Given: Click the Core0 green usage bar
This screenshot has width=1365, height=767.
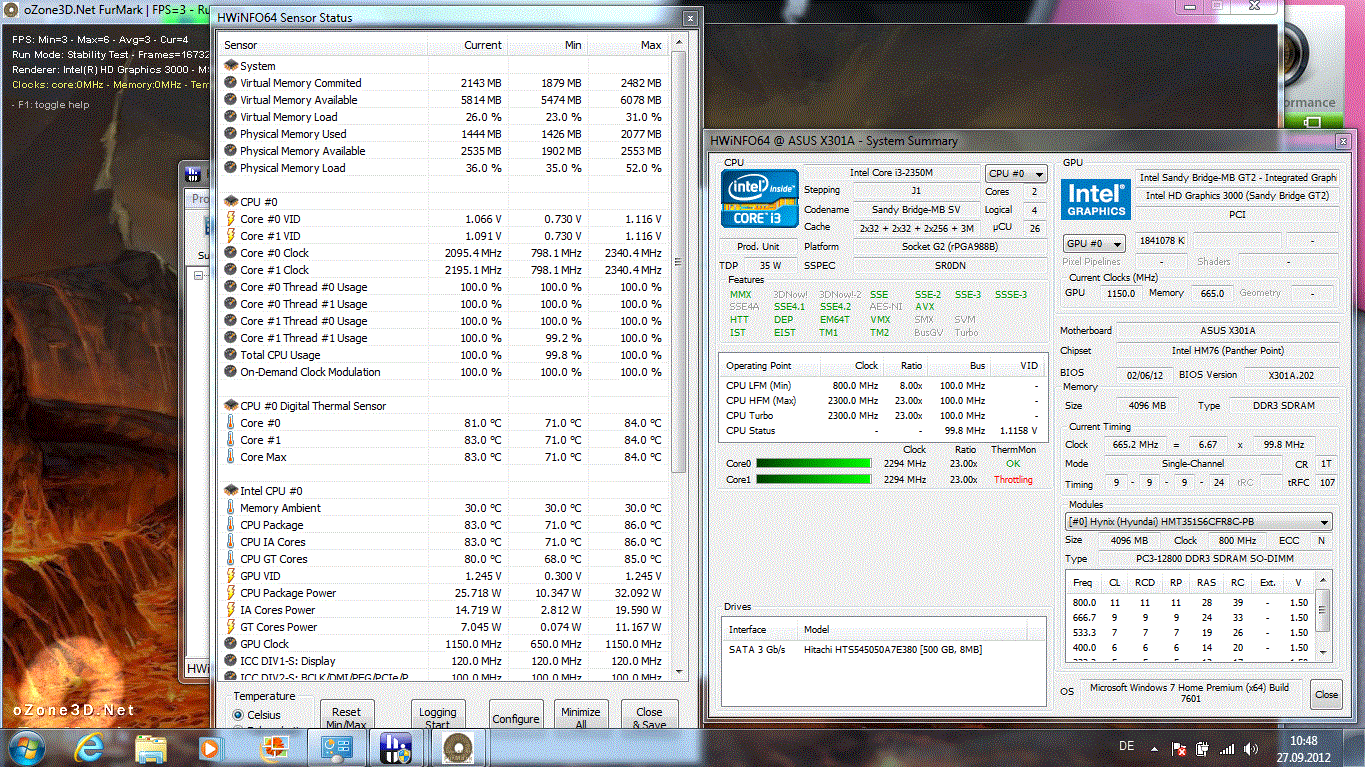Looking at the screenshot, I should [813, 464].
